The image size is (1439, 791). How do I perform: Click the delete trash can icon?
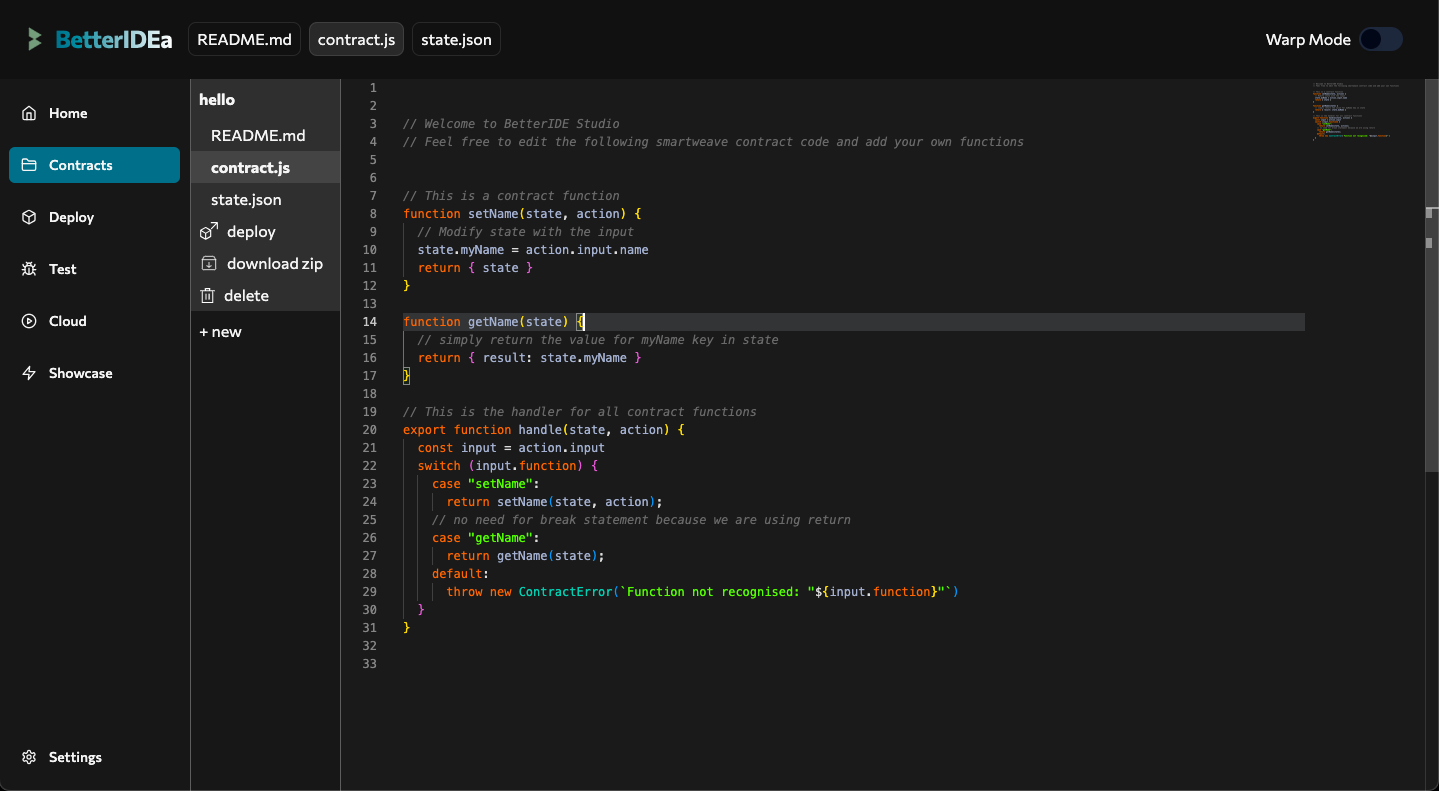pyautogui.click(x=208, y=296)
